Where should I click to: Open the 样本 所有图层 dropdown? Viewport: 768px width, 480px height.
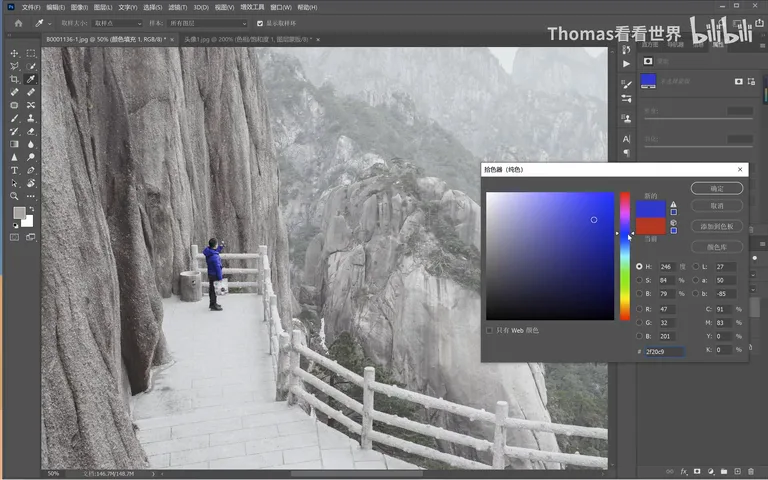point(208,23)
